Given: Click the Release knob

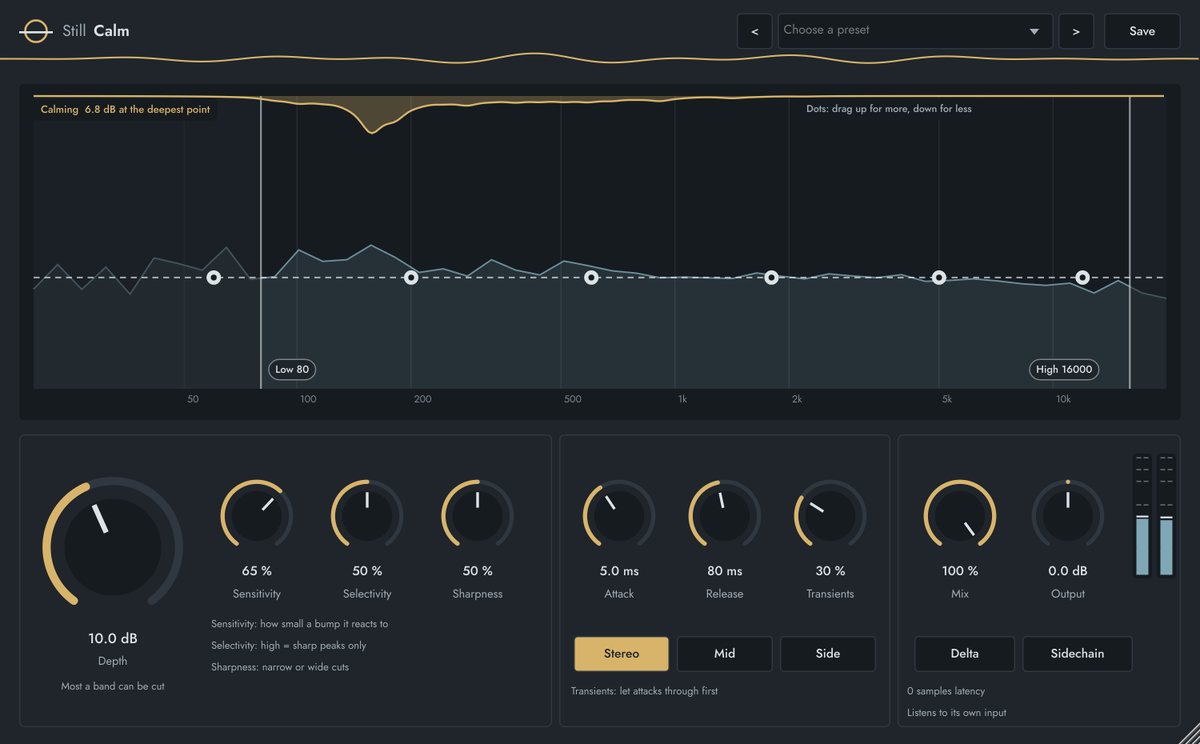Looking at the screenshot, I should point(724,516).
